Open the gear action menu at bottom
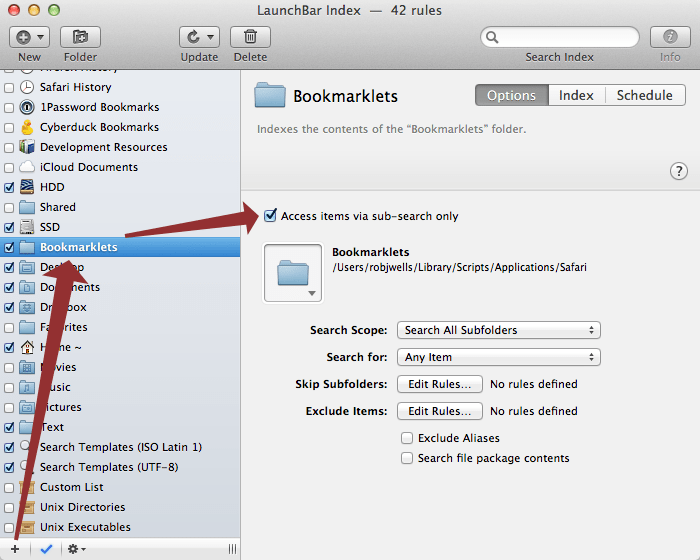This screenshot has height=560, width=700. [76, 549]
